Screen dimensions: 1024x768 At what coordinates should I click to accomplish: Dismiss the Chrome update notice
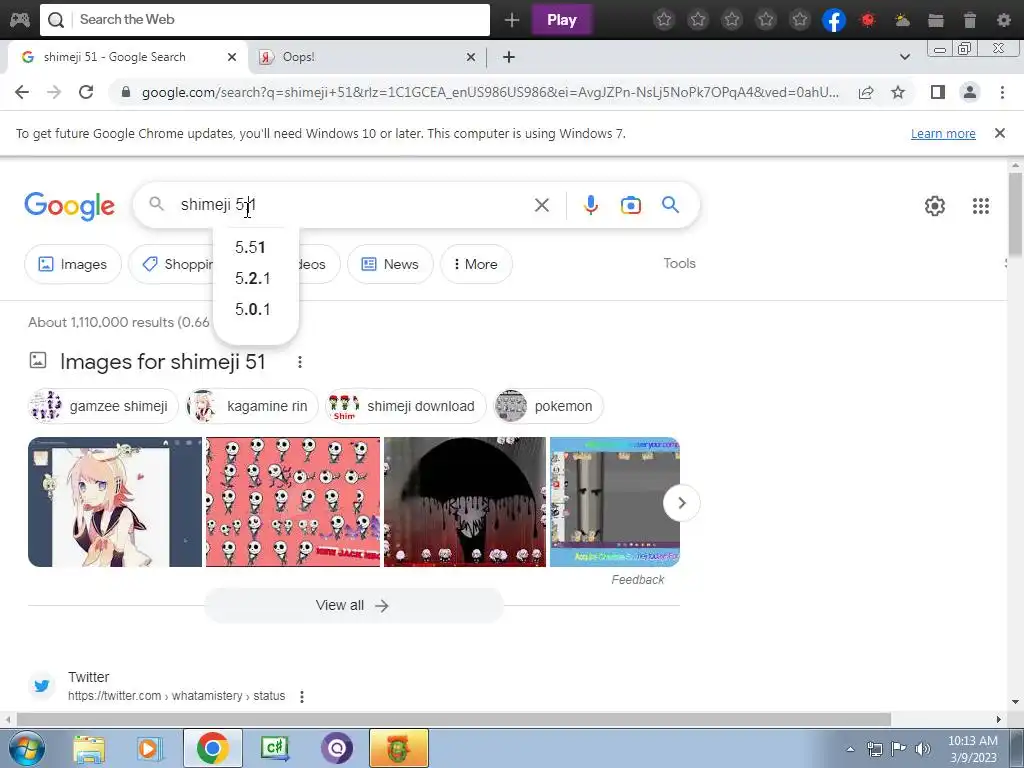coord(999,133)
